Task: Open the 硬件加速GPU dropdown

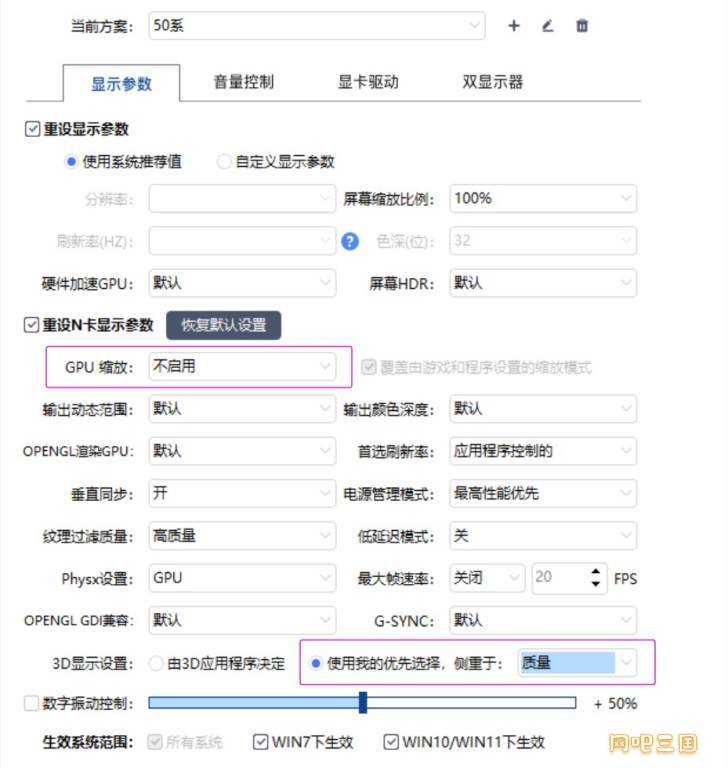Action: tap(242, 283)
